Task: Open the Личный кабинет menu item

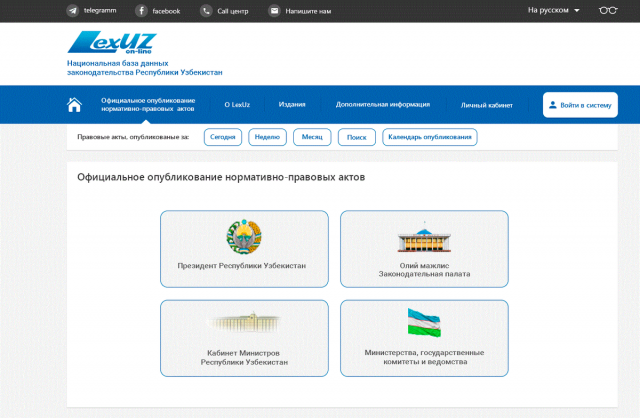Action: tap(487, 105)
